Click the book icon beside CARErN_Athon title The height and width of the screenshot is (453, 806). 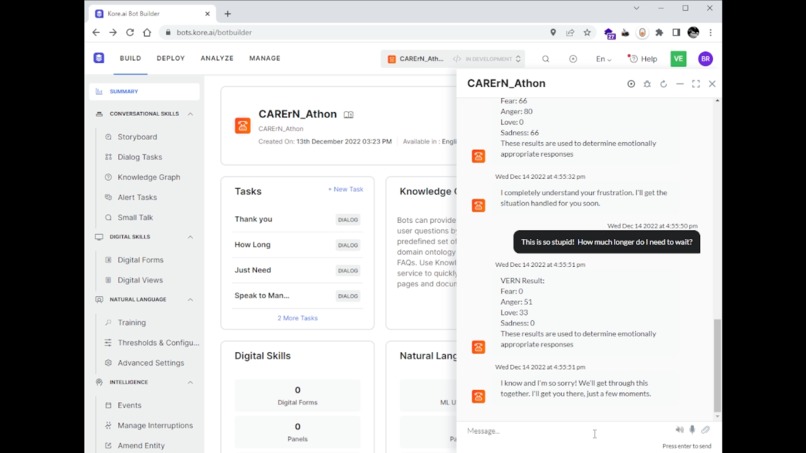tap(349, 115)
